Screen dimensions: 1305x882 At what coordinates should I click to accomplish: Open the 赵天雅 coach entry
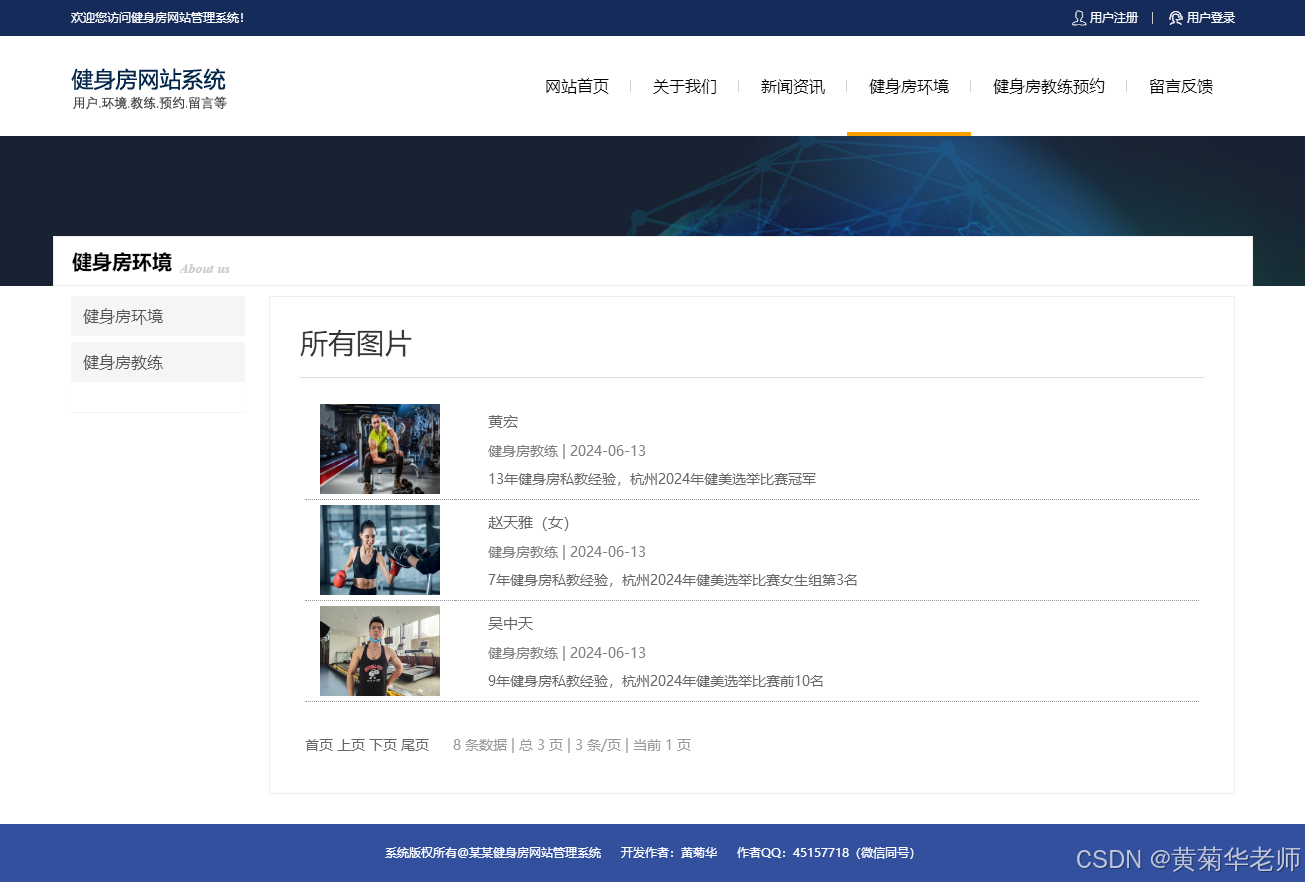coord(528,522)
